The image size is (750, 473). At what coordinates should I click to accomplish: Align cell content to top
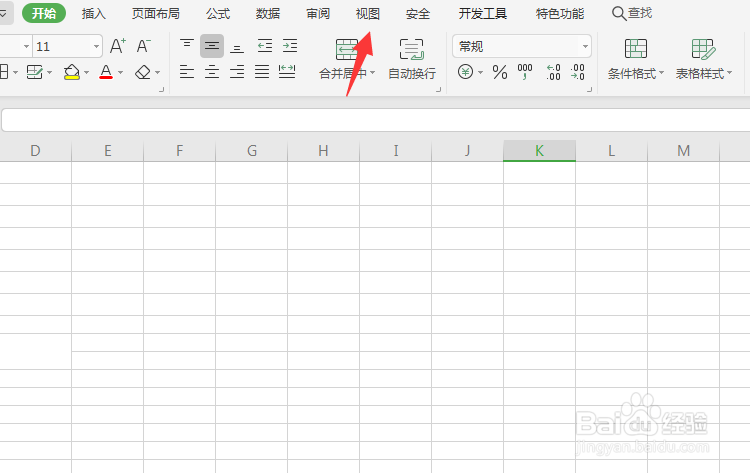187,45
